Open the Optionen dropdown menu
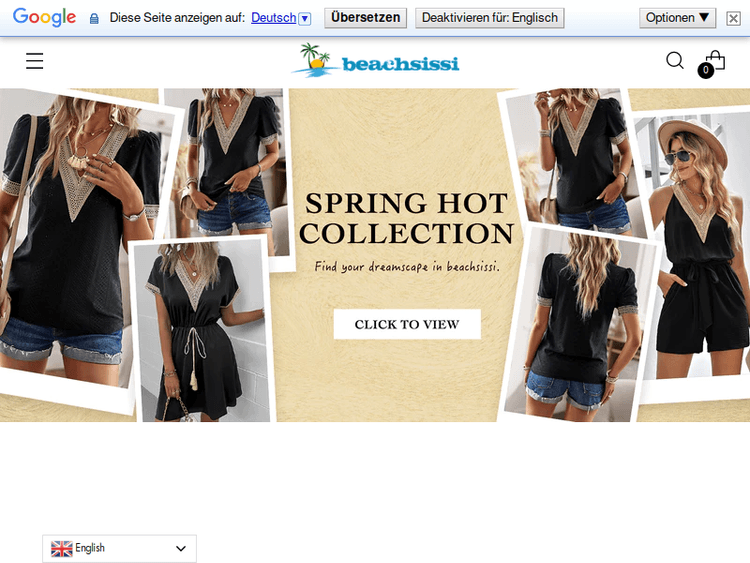This screenshot has width=750, height=563. pos(677,18)
